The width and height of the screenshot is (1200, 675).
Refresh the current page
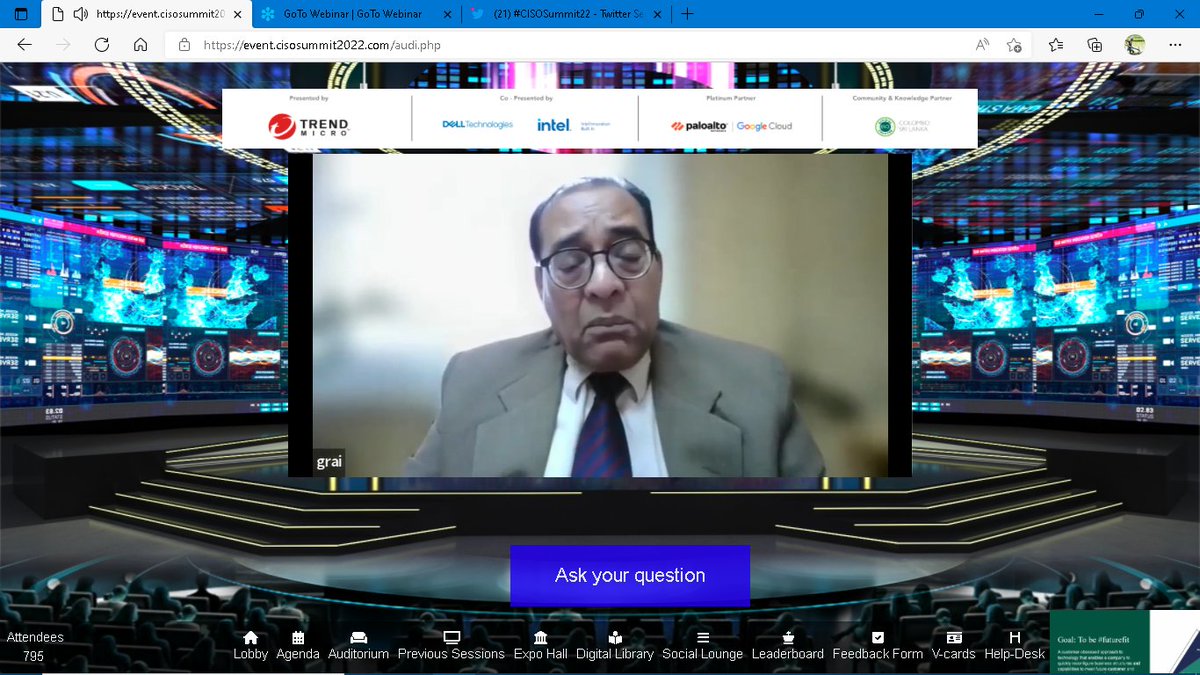click(x=102, y=45)
